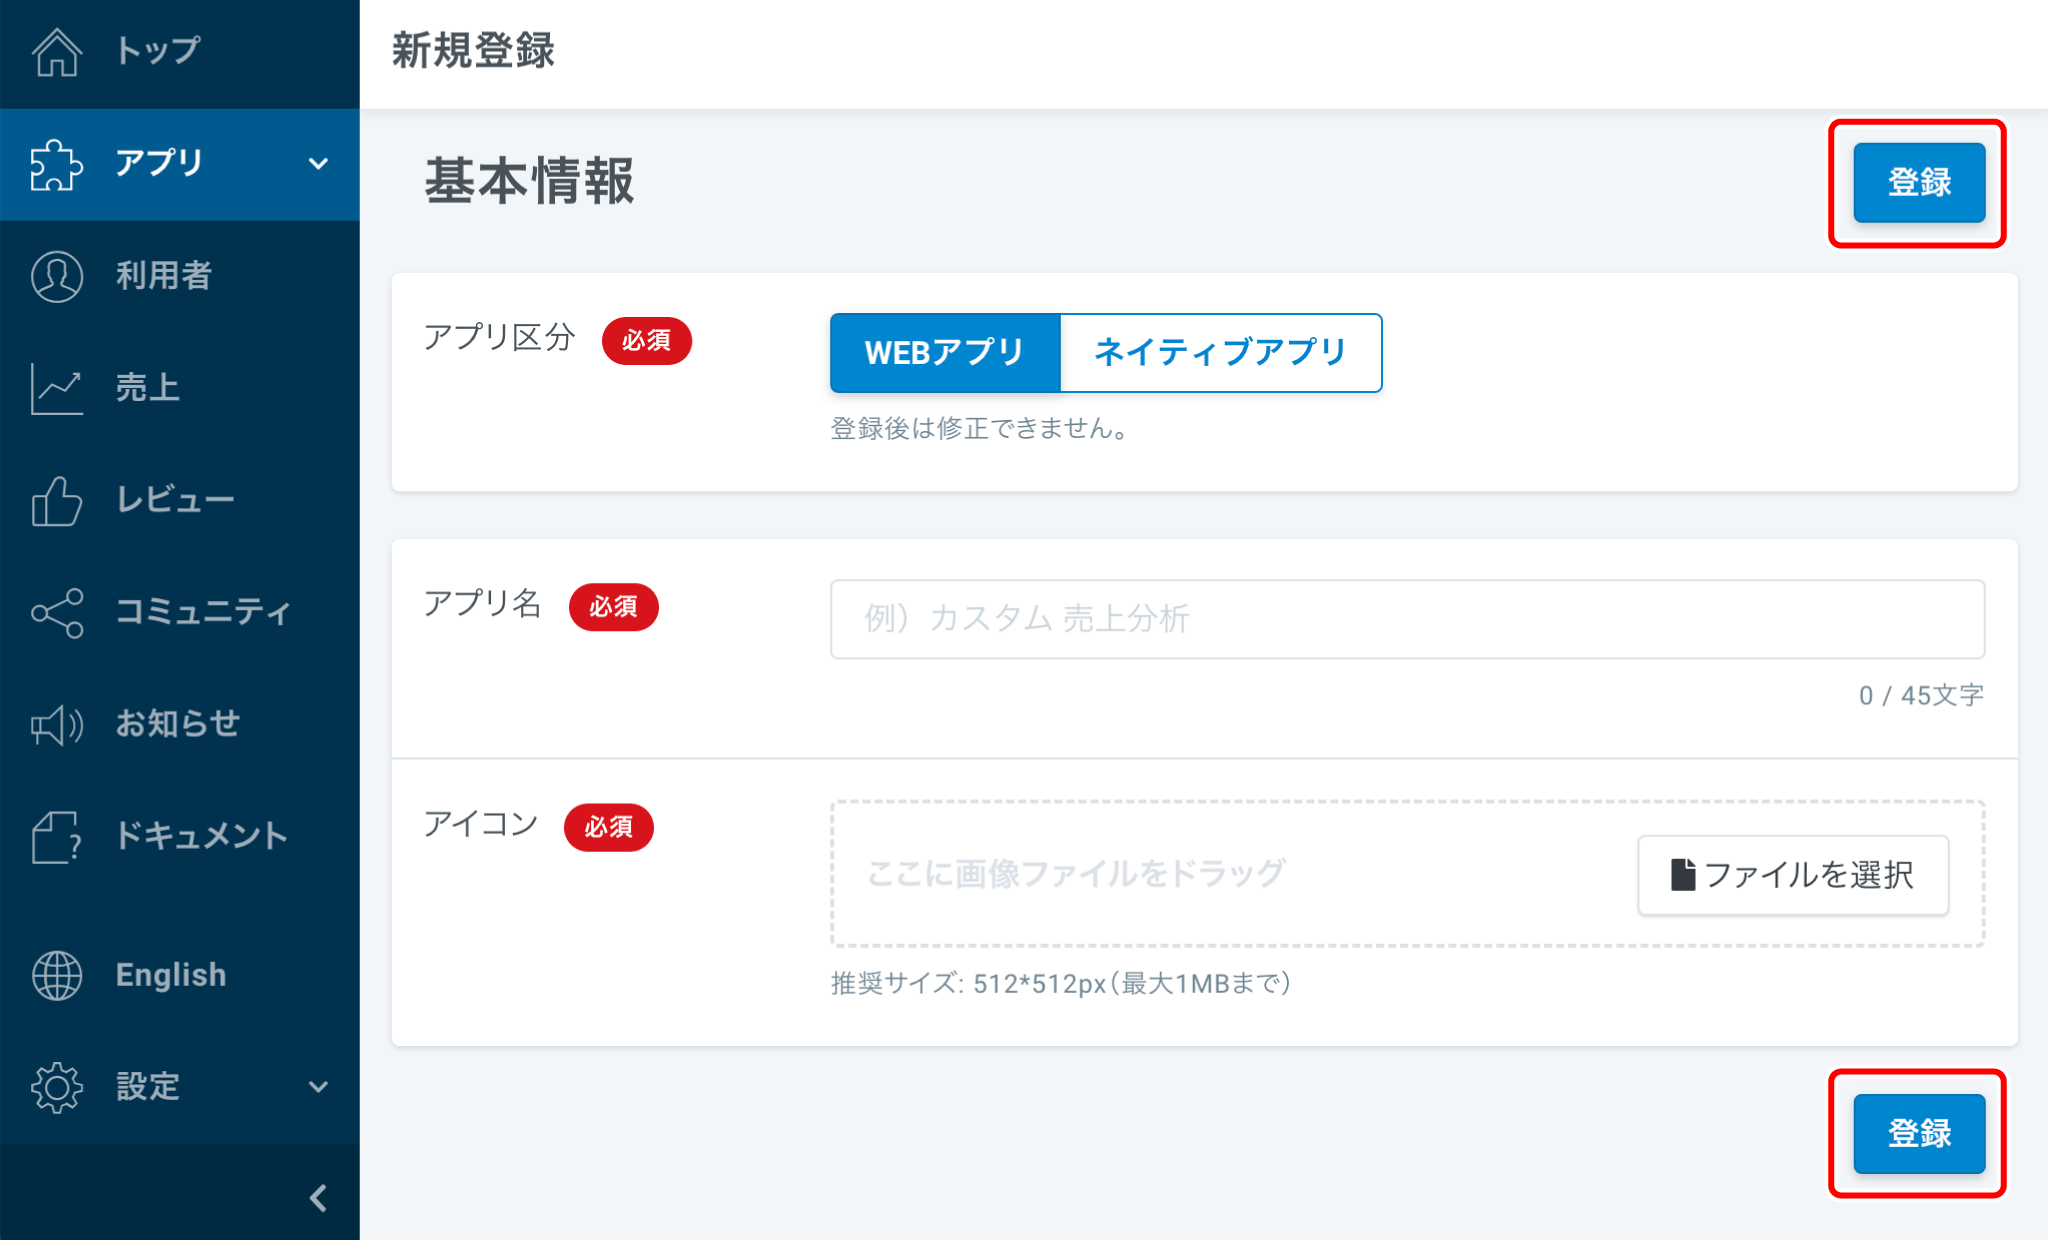This screenshot has height=1240, width=2048.
Task: Click the home icon for トップ
Action: [x=56, y=52]
